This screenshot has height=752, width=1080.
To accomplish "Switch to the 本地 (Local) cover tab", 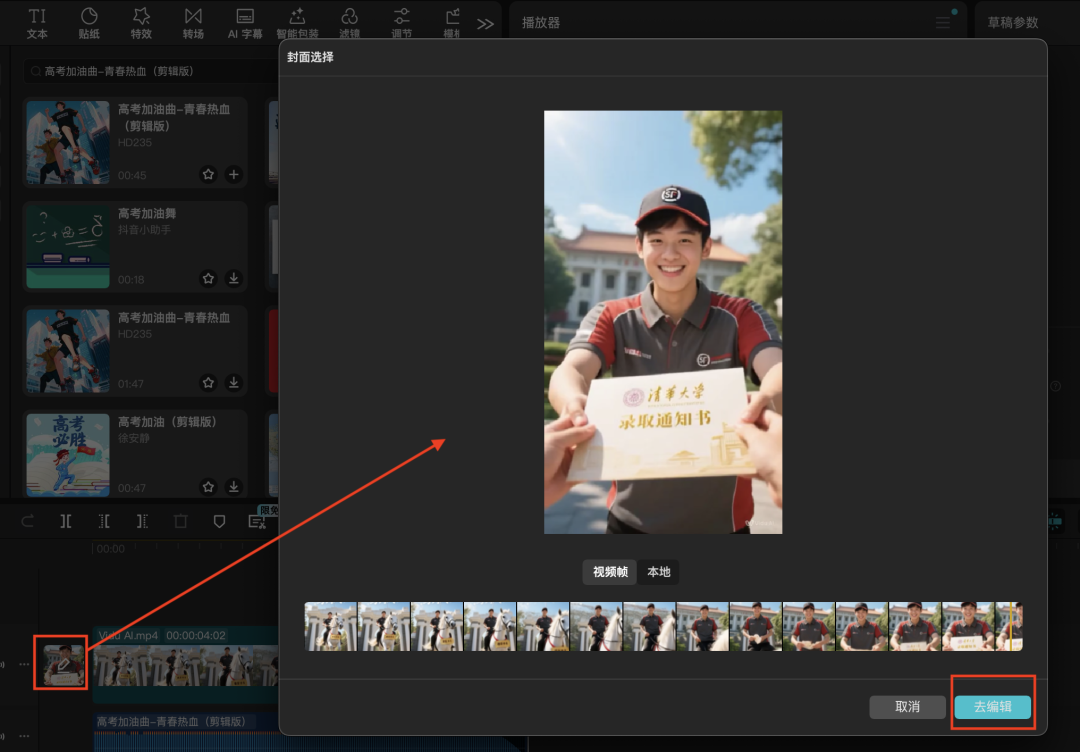I will point(659,572).
